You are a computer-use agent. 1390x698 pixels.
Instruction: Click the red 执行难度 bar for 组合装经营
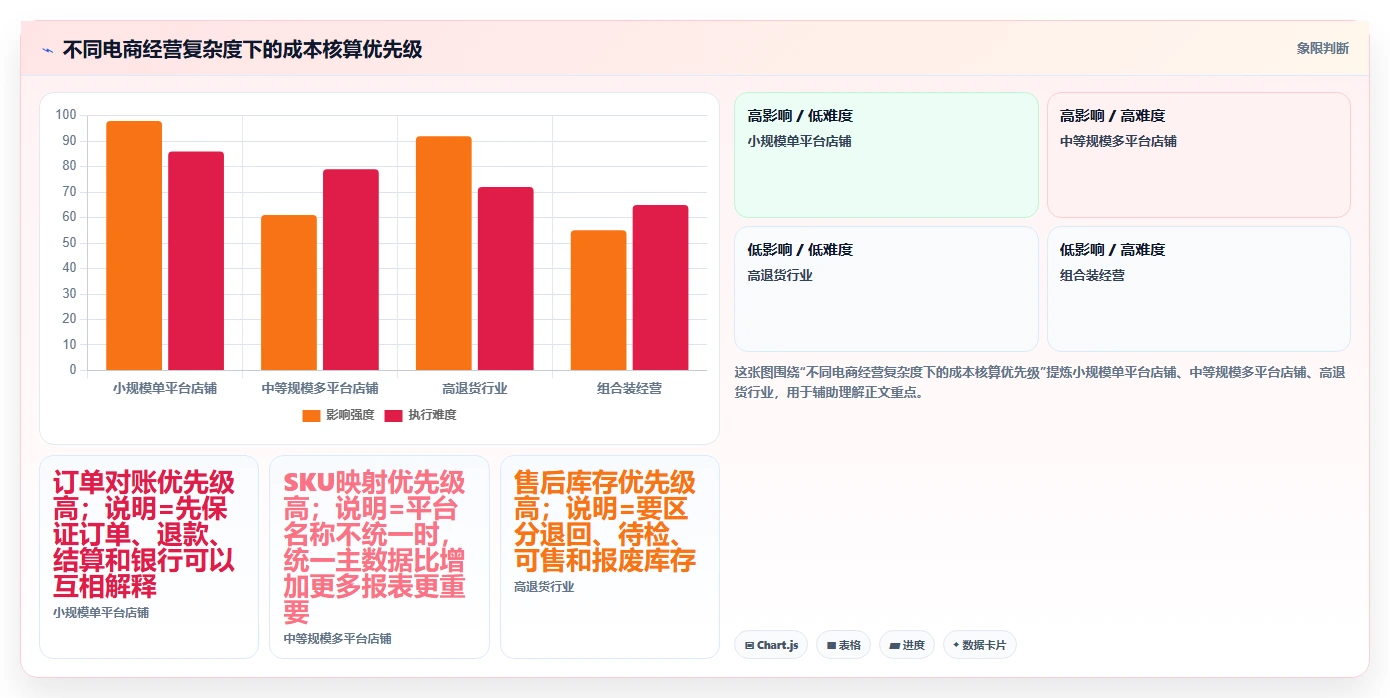[661, 288]
